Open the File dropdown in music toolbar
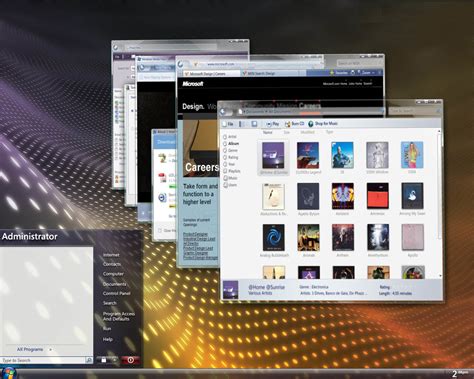 click(228, 124)
